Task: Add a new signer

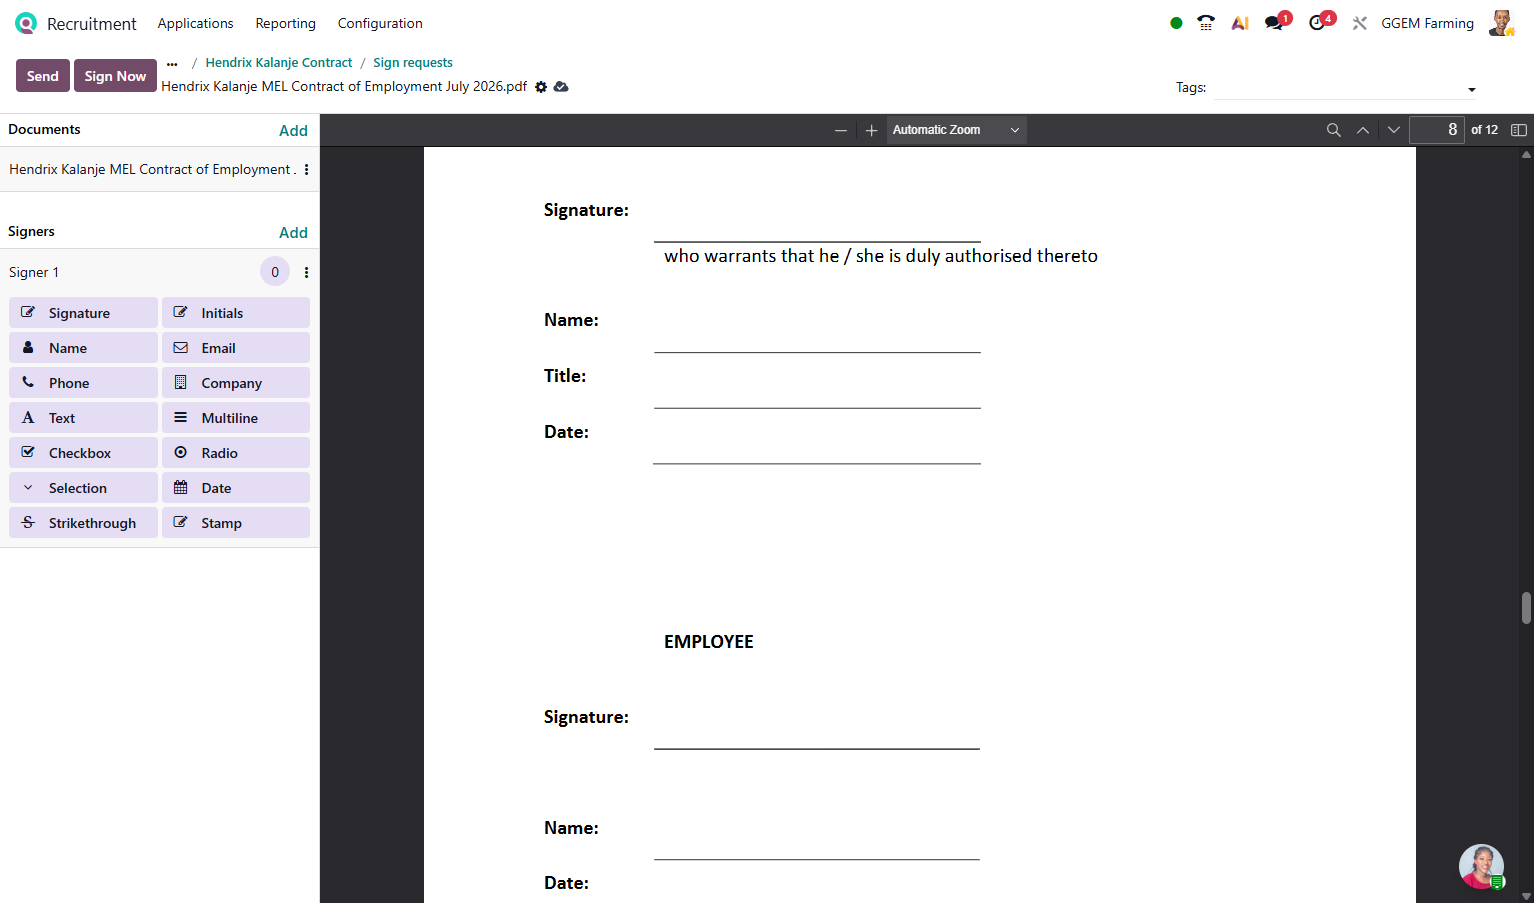Action: click(293, 232)
